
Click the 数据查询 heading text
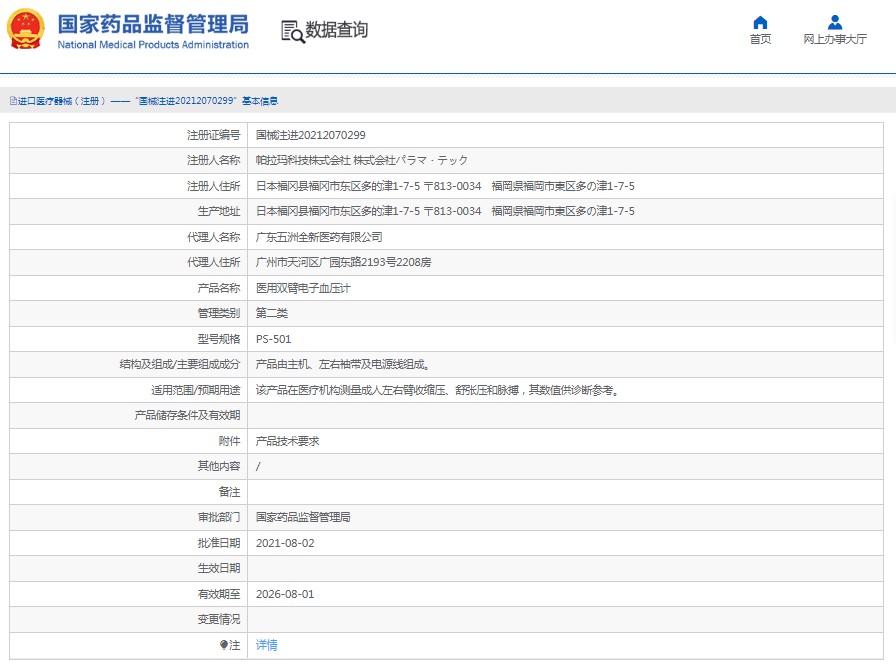click(x=337, y=30)
